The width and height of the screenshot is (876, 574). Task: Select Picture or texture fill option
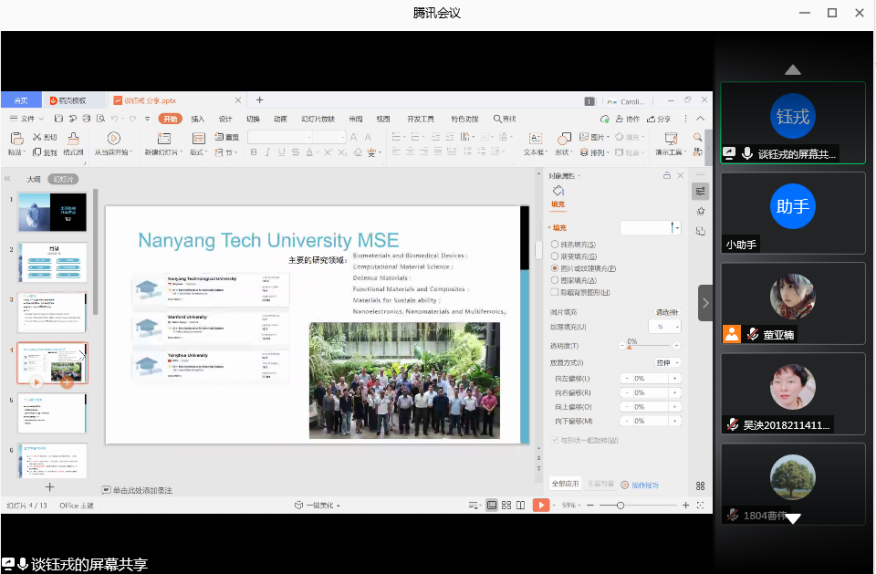pyautogui.click(x=555, y=268)
